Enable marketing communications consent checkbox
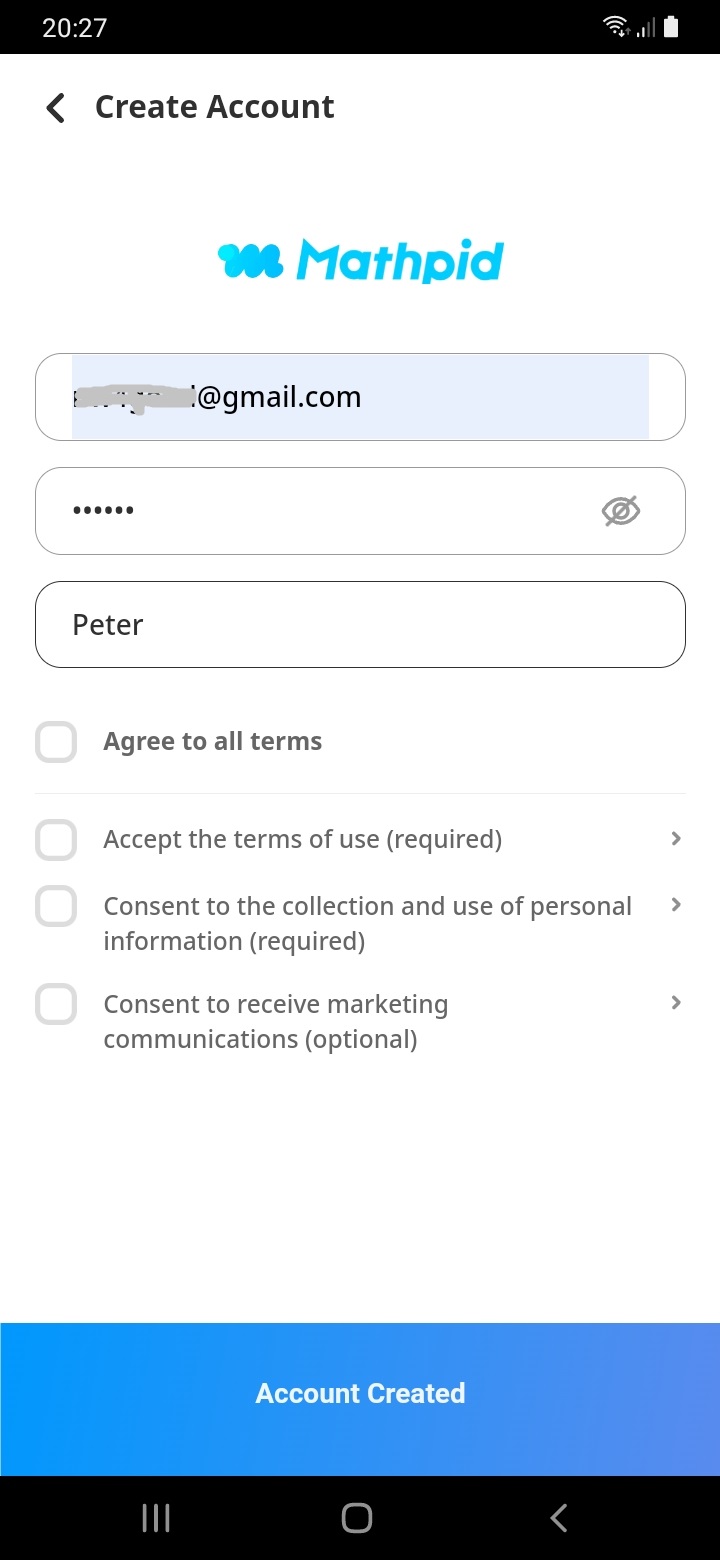This screenshot has width=720, height=1560. (56, 1004)
